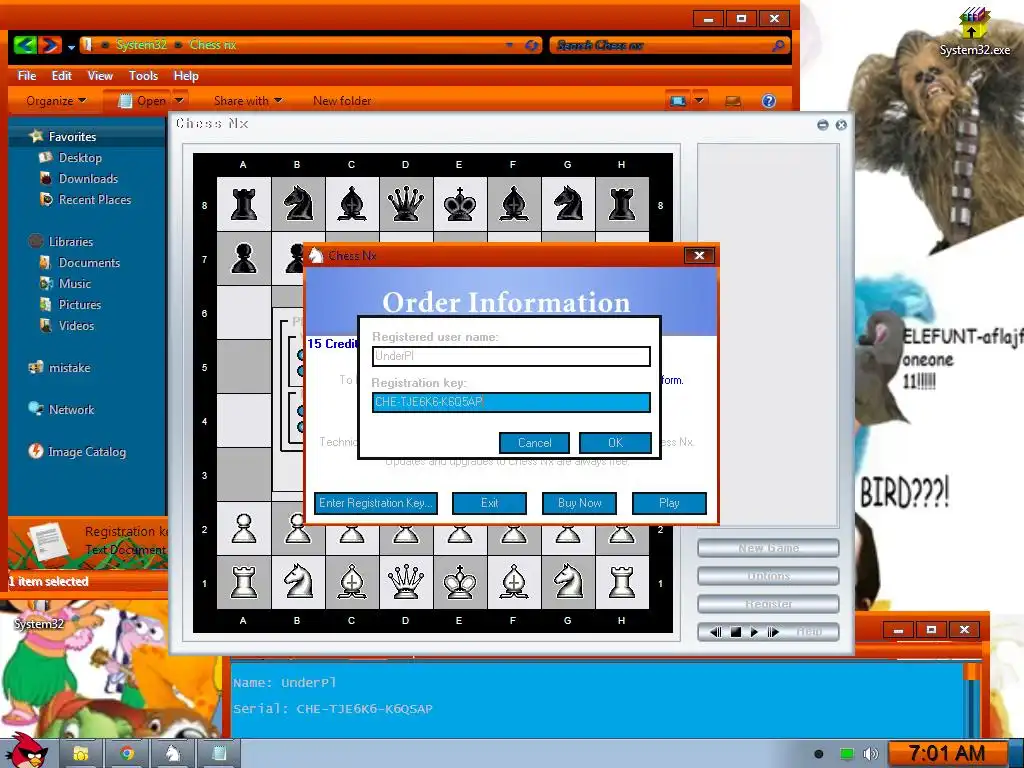The width and height of the screenshot is (1024, 768).
Task: Open the Edit menu in Explorer
Action: [61, 76]
